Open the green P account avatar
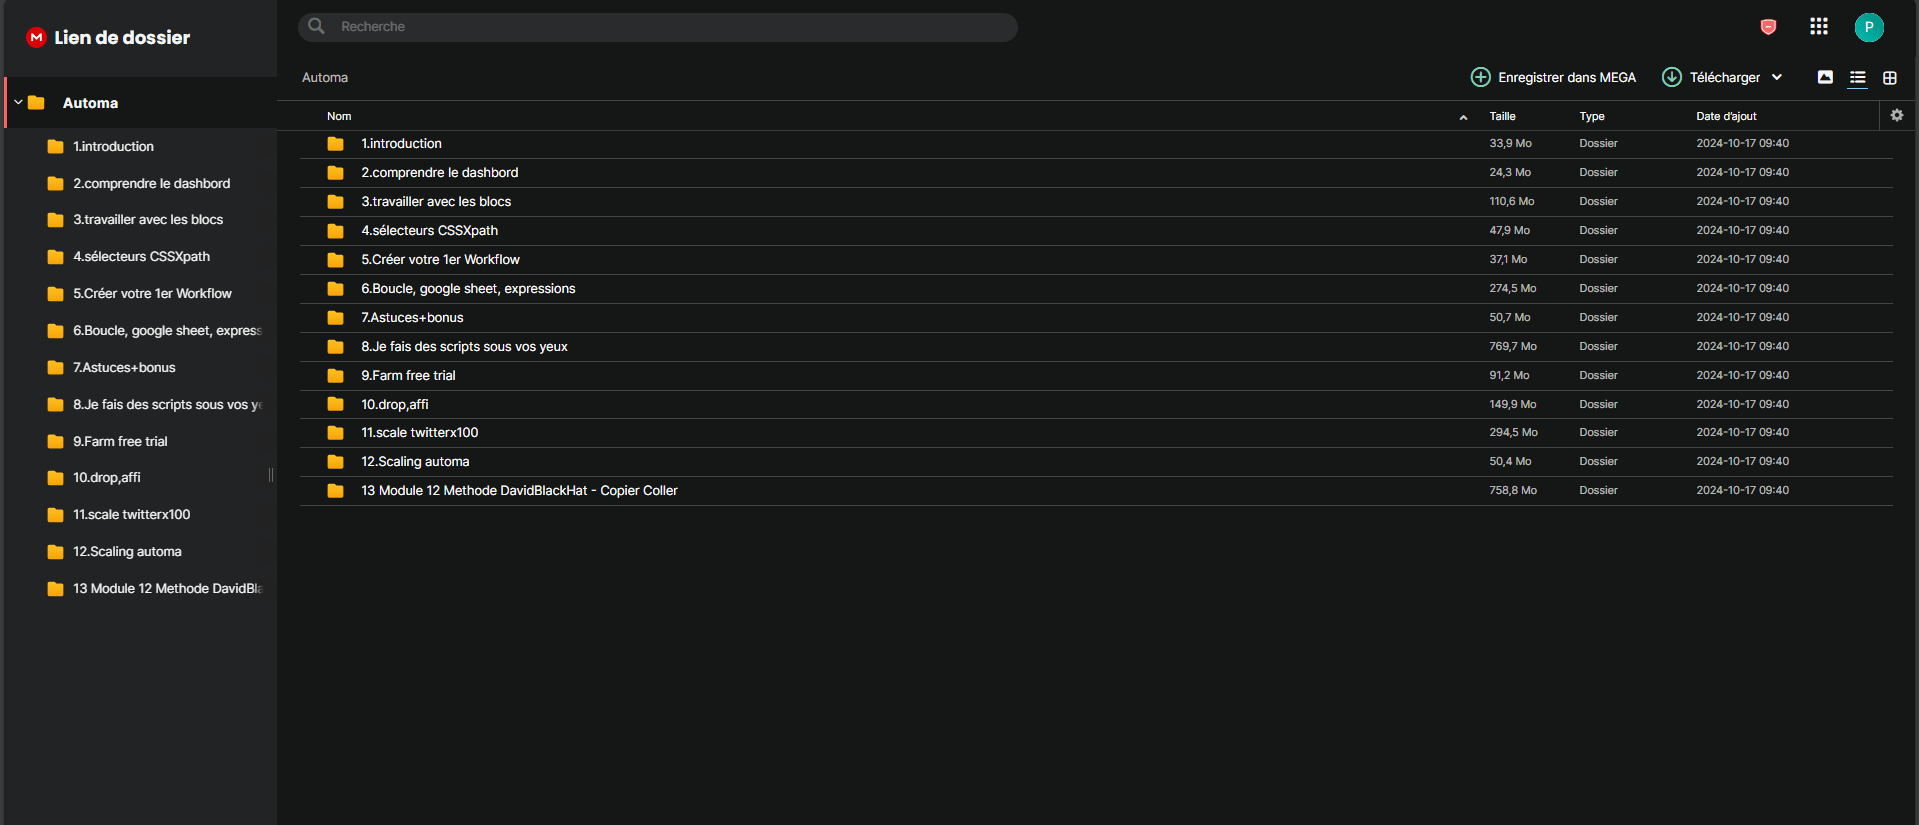Image resolution: width=1919 pixels, height=825 pixels. click(1869, 27)
